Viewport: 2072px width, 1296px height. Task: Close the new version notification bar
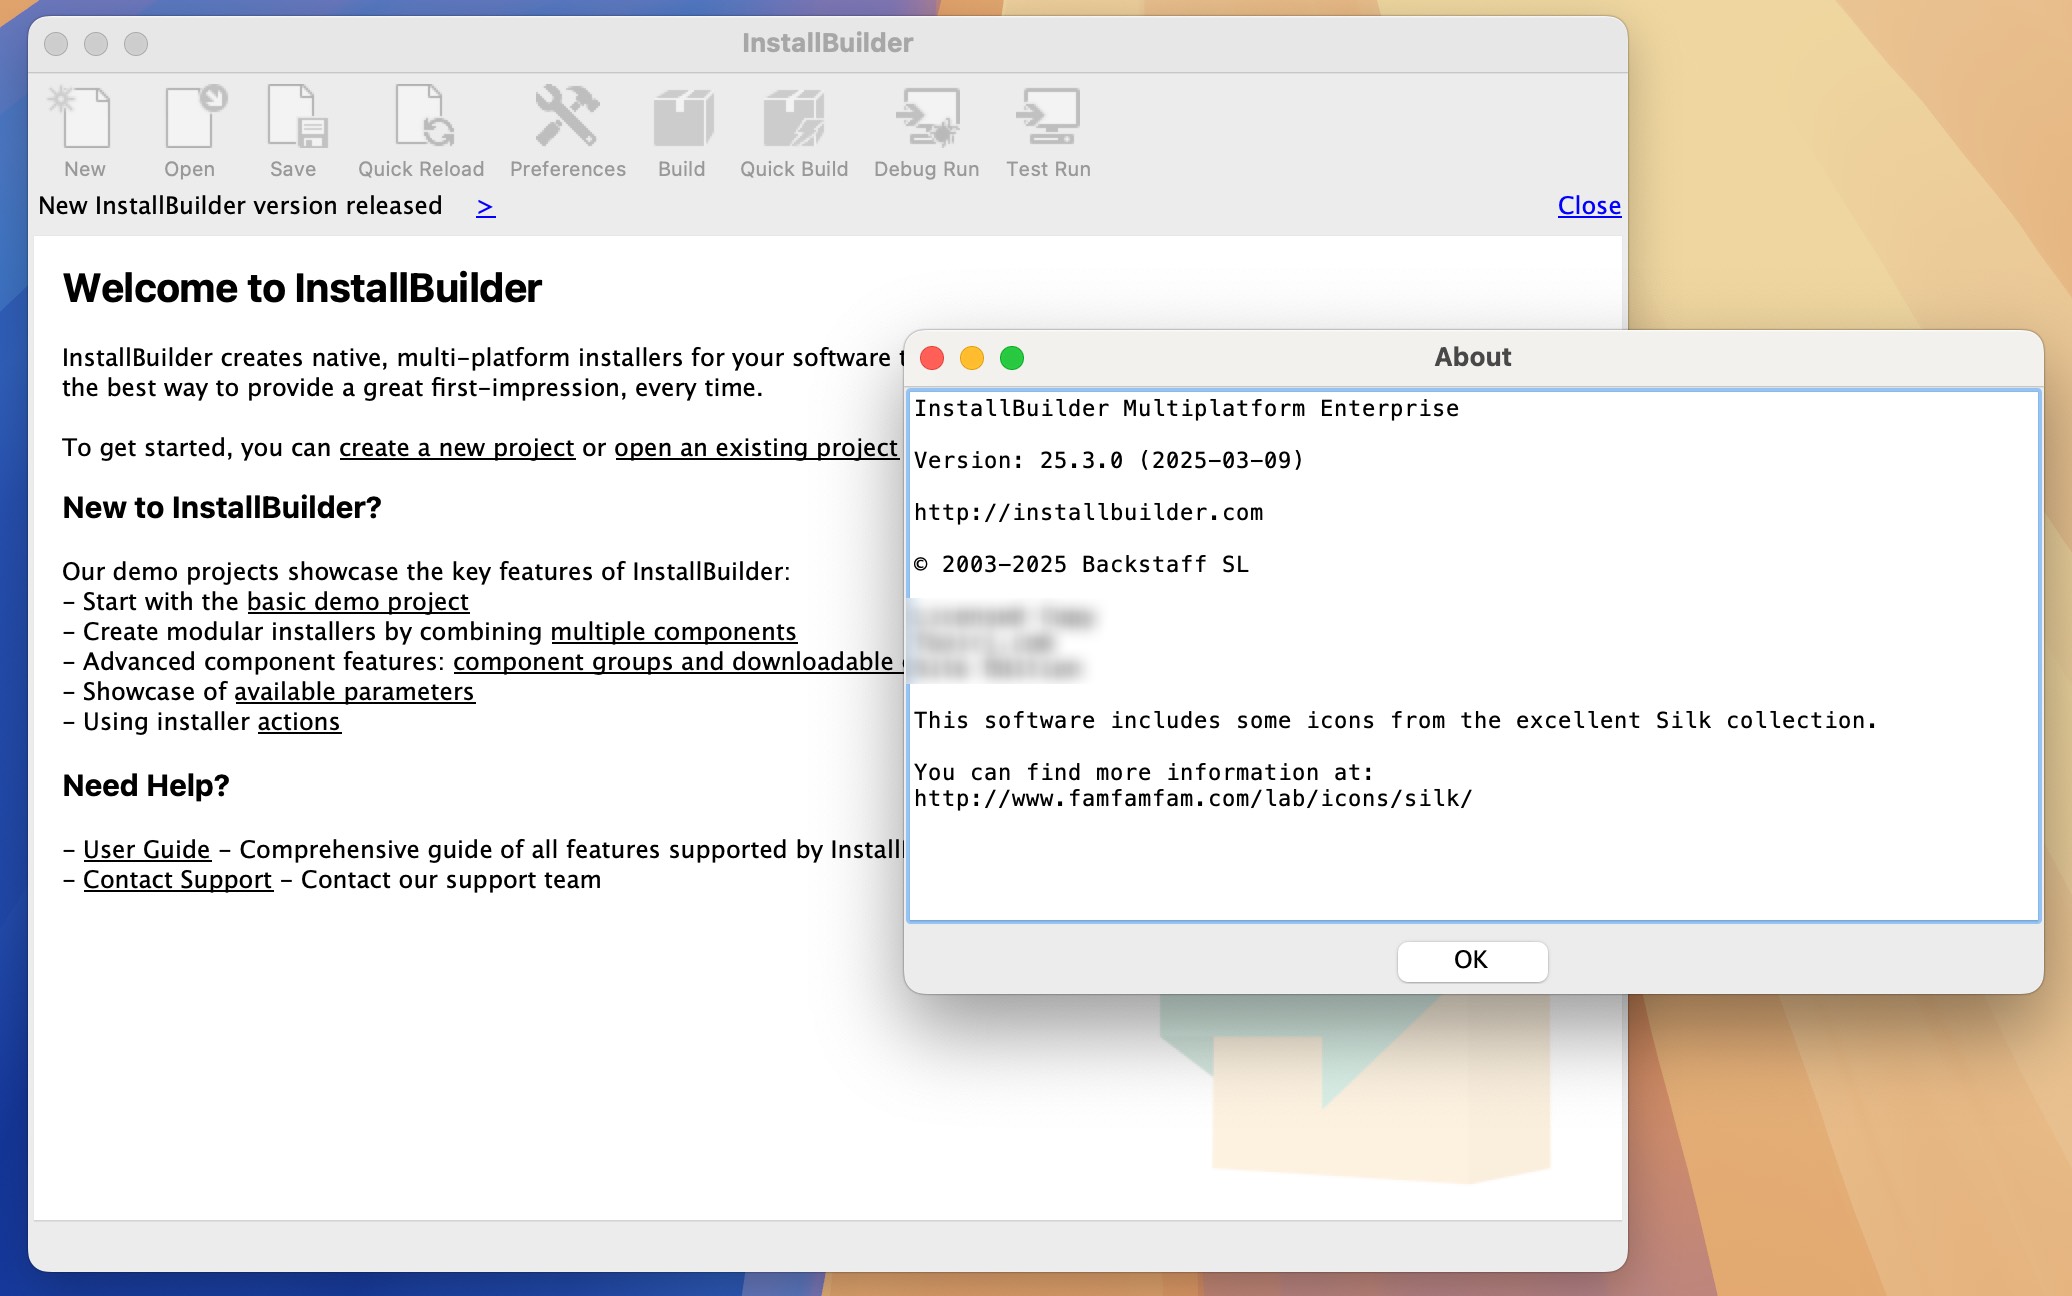[1589, 206]
